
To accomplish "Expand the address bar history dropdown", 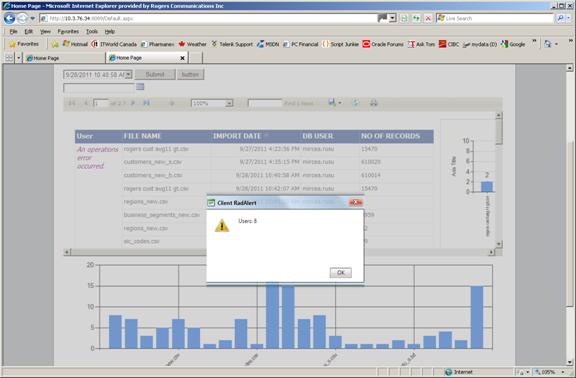I will [393, 18].
